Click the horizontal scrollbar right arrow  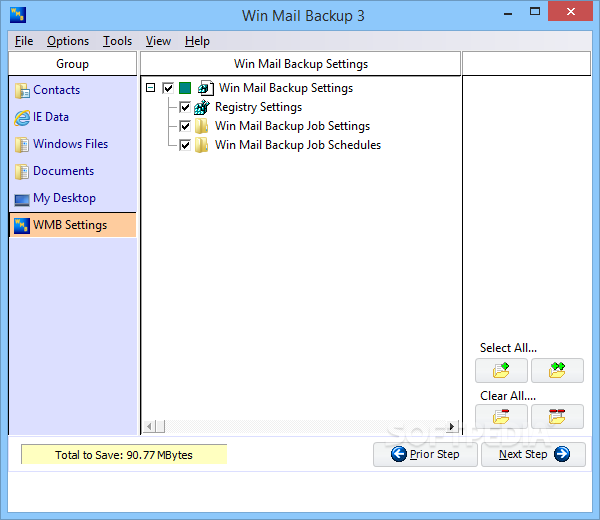click(x=452, y=426)
